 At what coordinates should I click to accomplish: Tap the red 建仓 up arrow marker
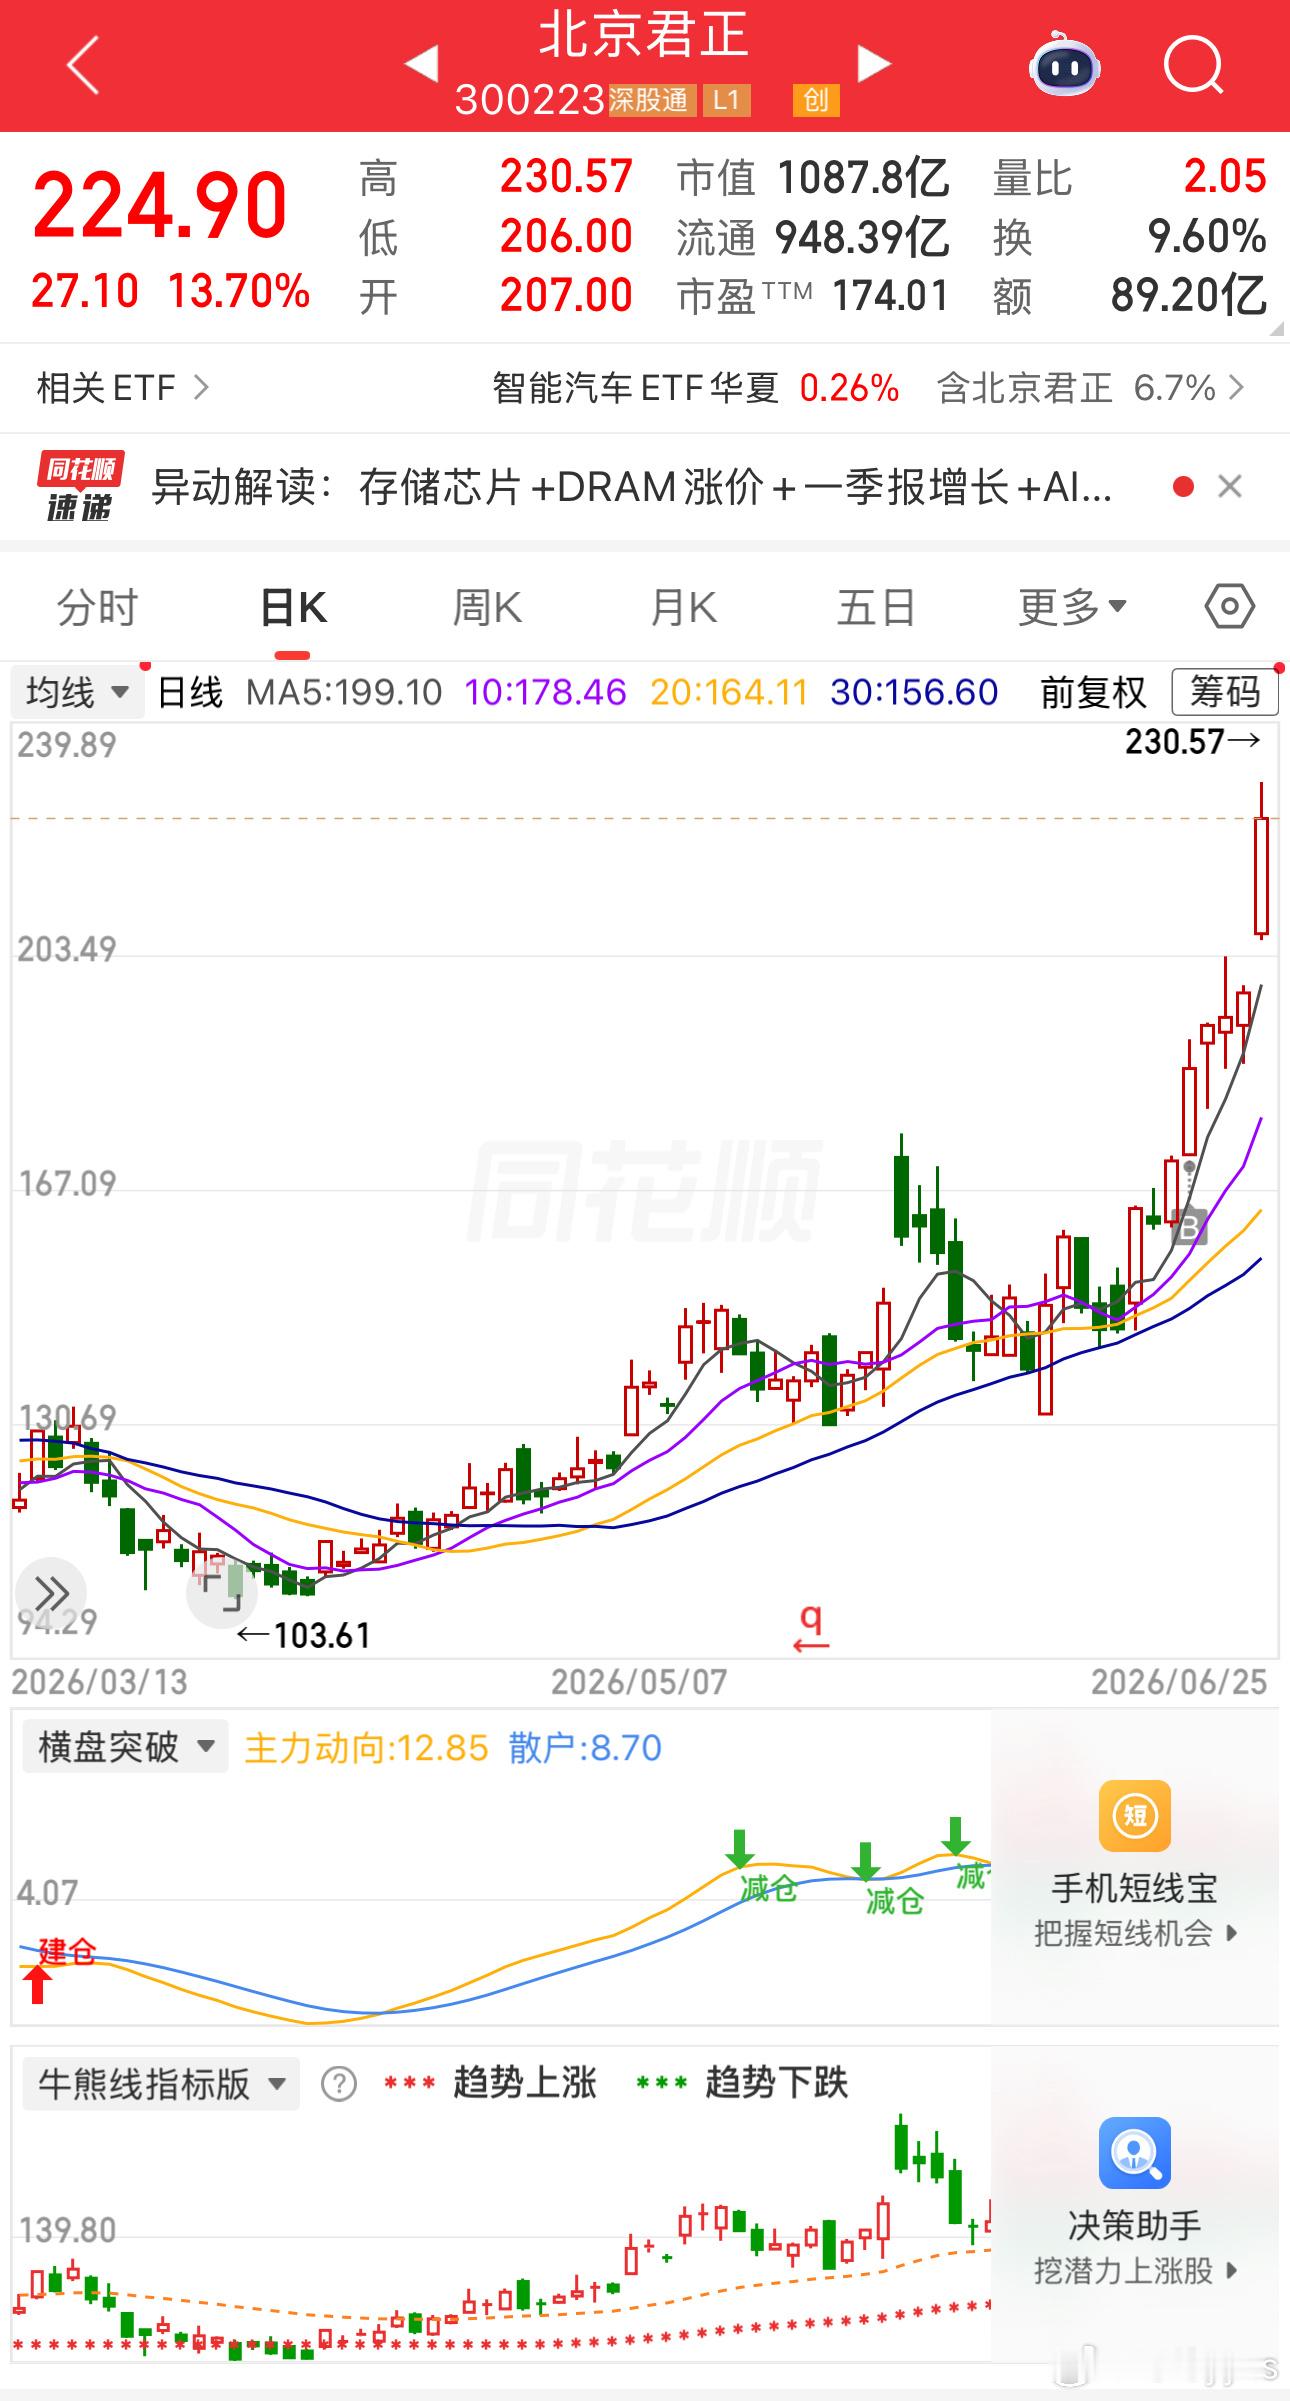[38, 1984]
